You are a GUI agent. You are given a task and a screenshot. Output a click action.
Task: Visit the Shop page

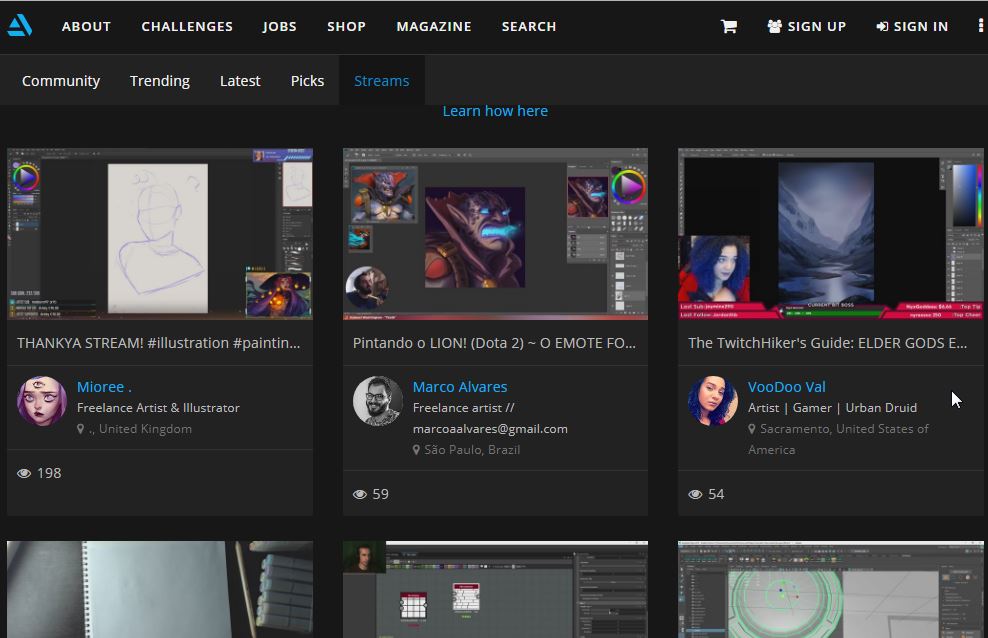click(347, 26)
